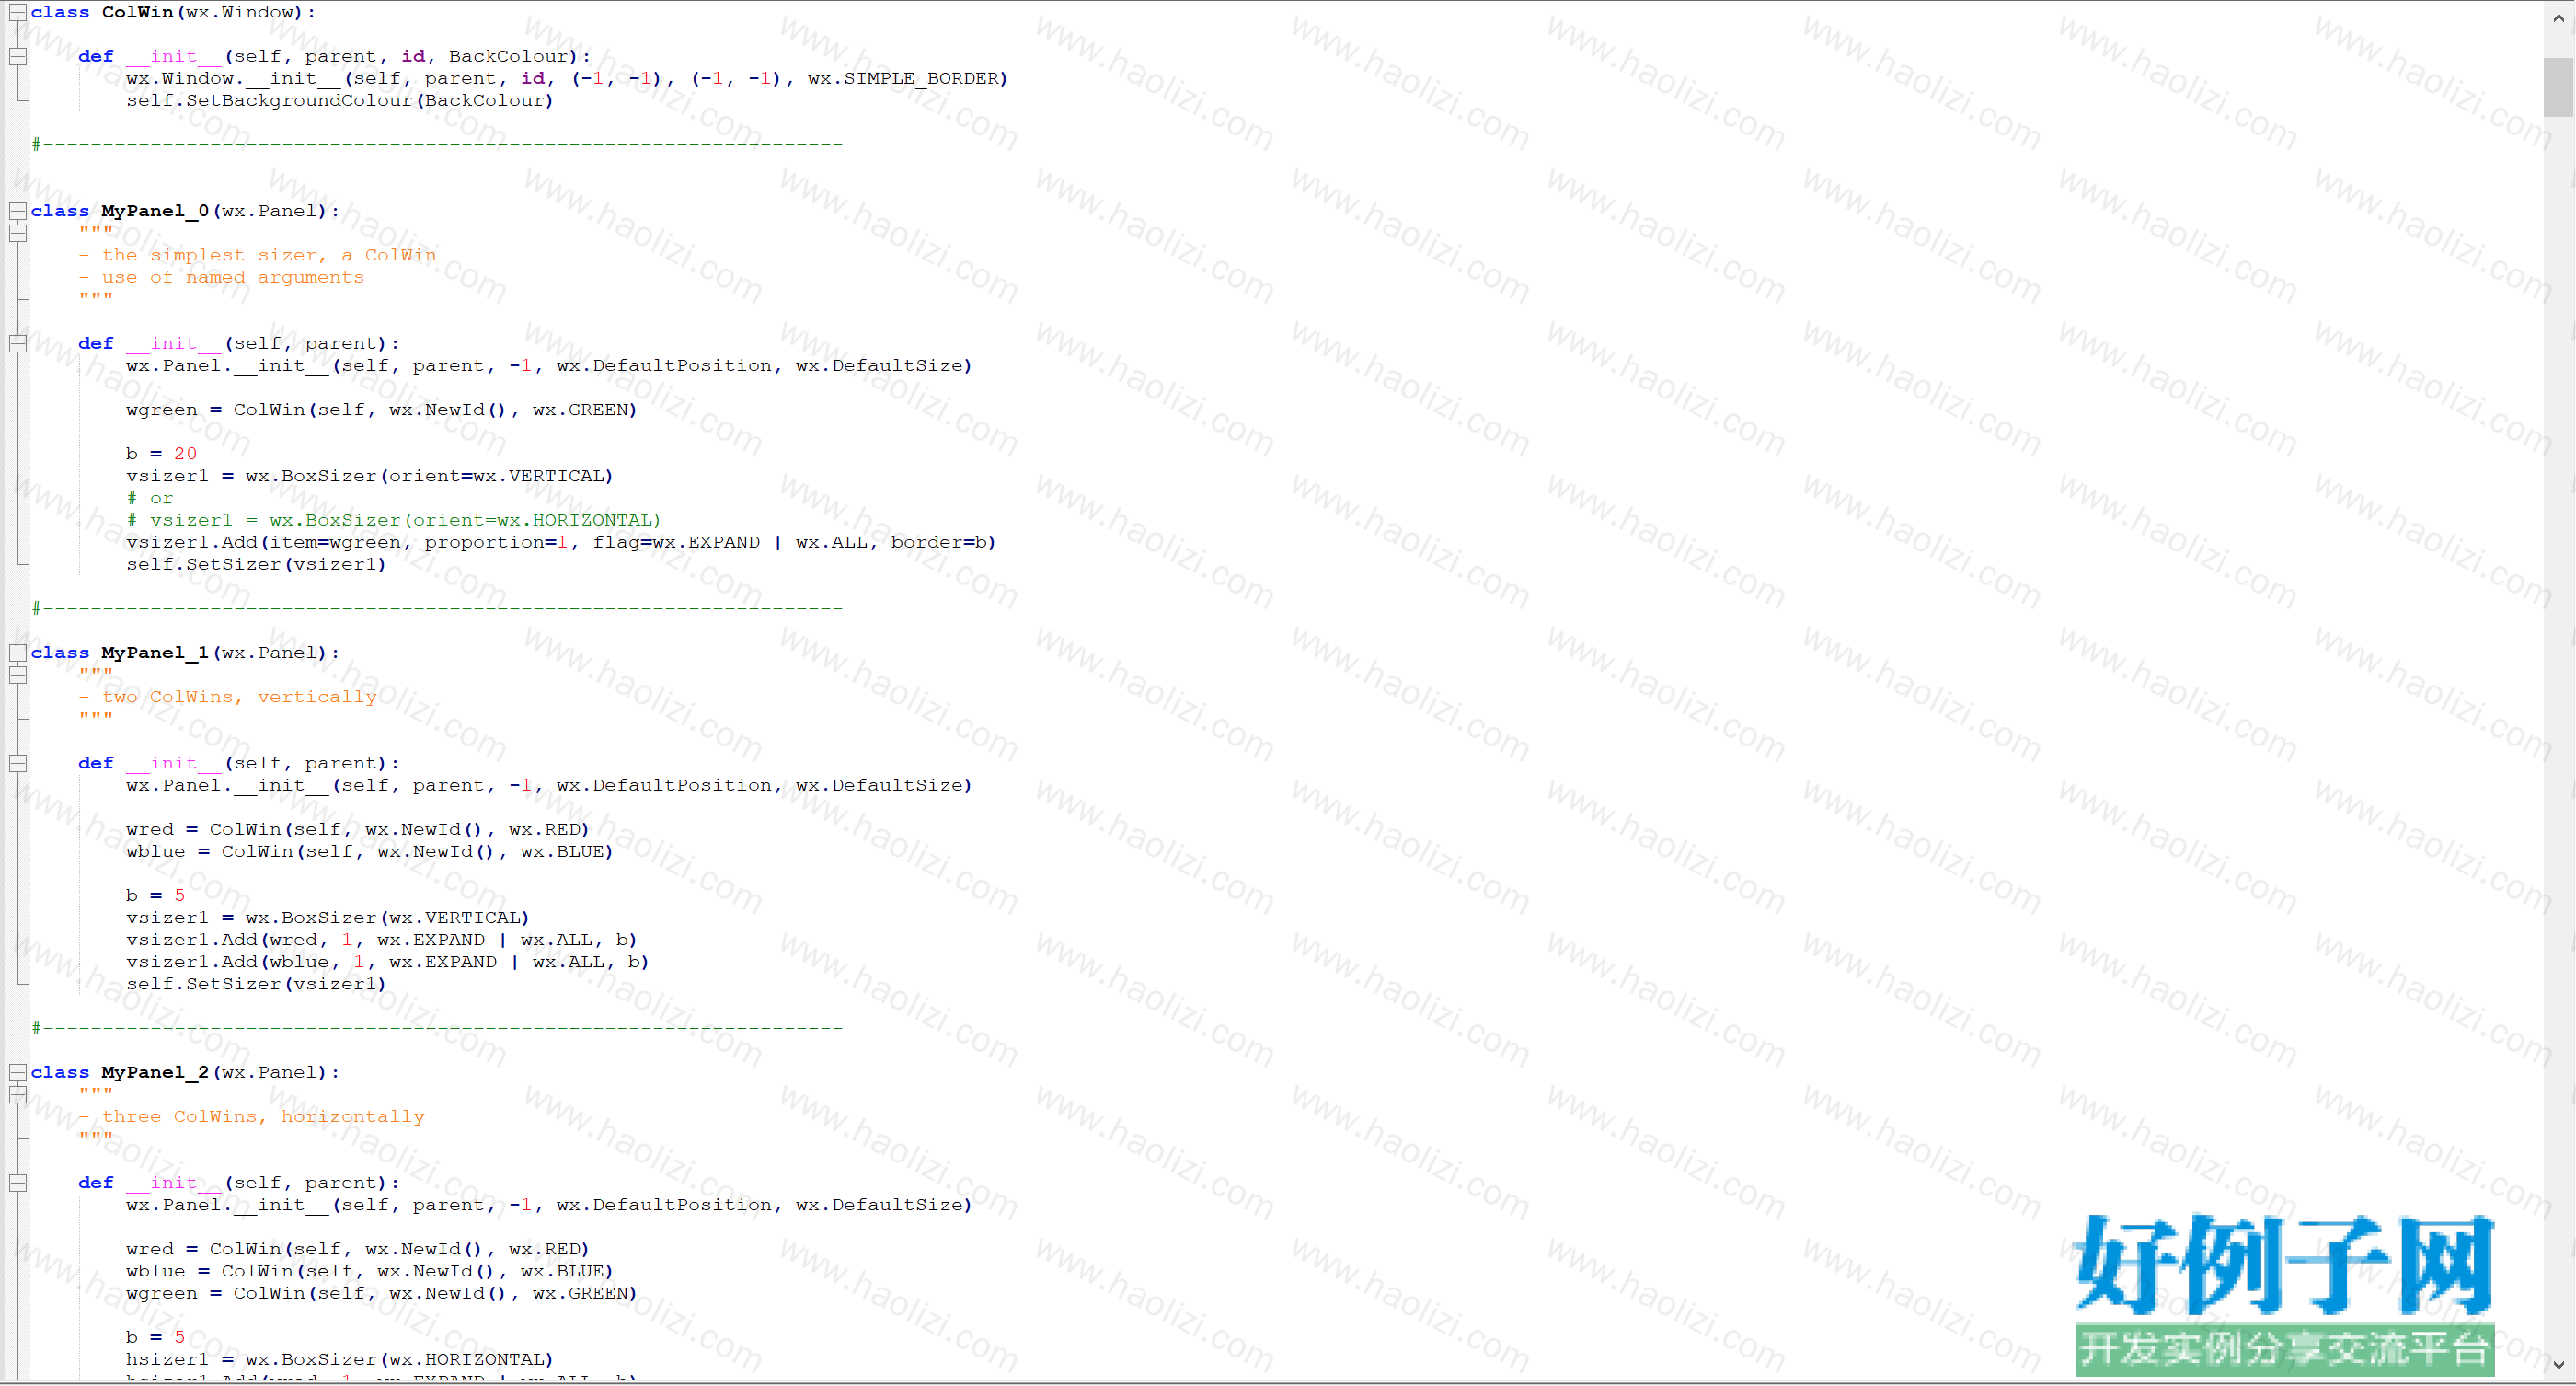Click comment '- use of named arguments'

pos(221,277)
